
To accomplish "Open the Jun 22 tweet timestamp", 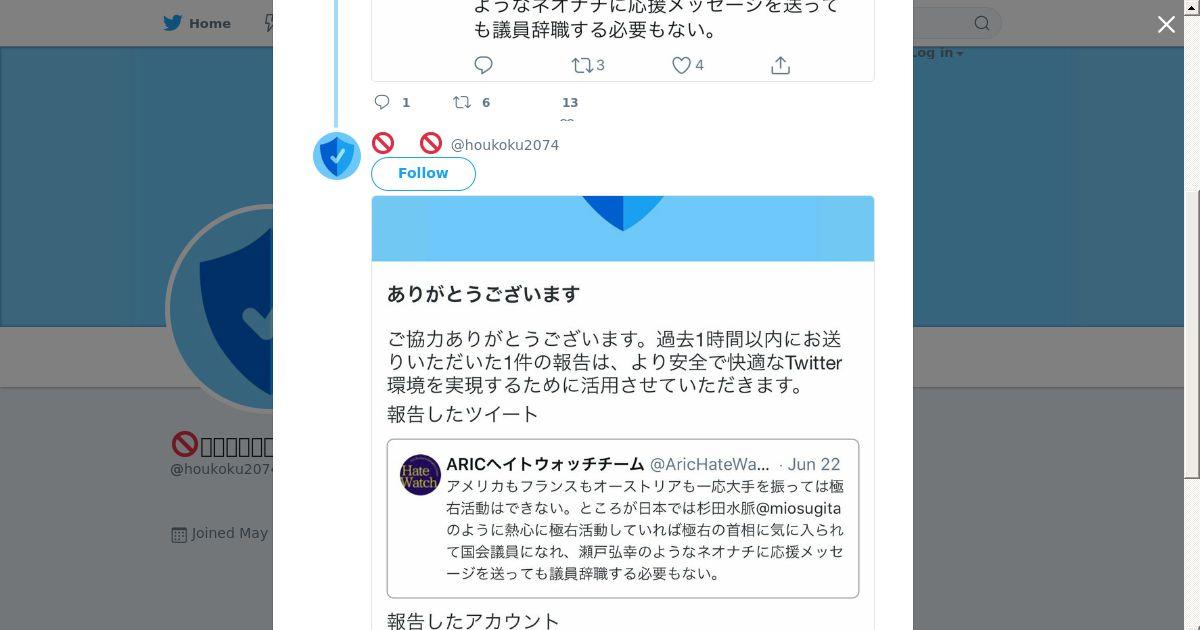I will [x=814, y=464].
